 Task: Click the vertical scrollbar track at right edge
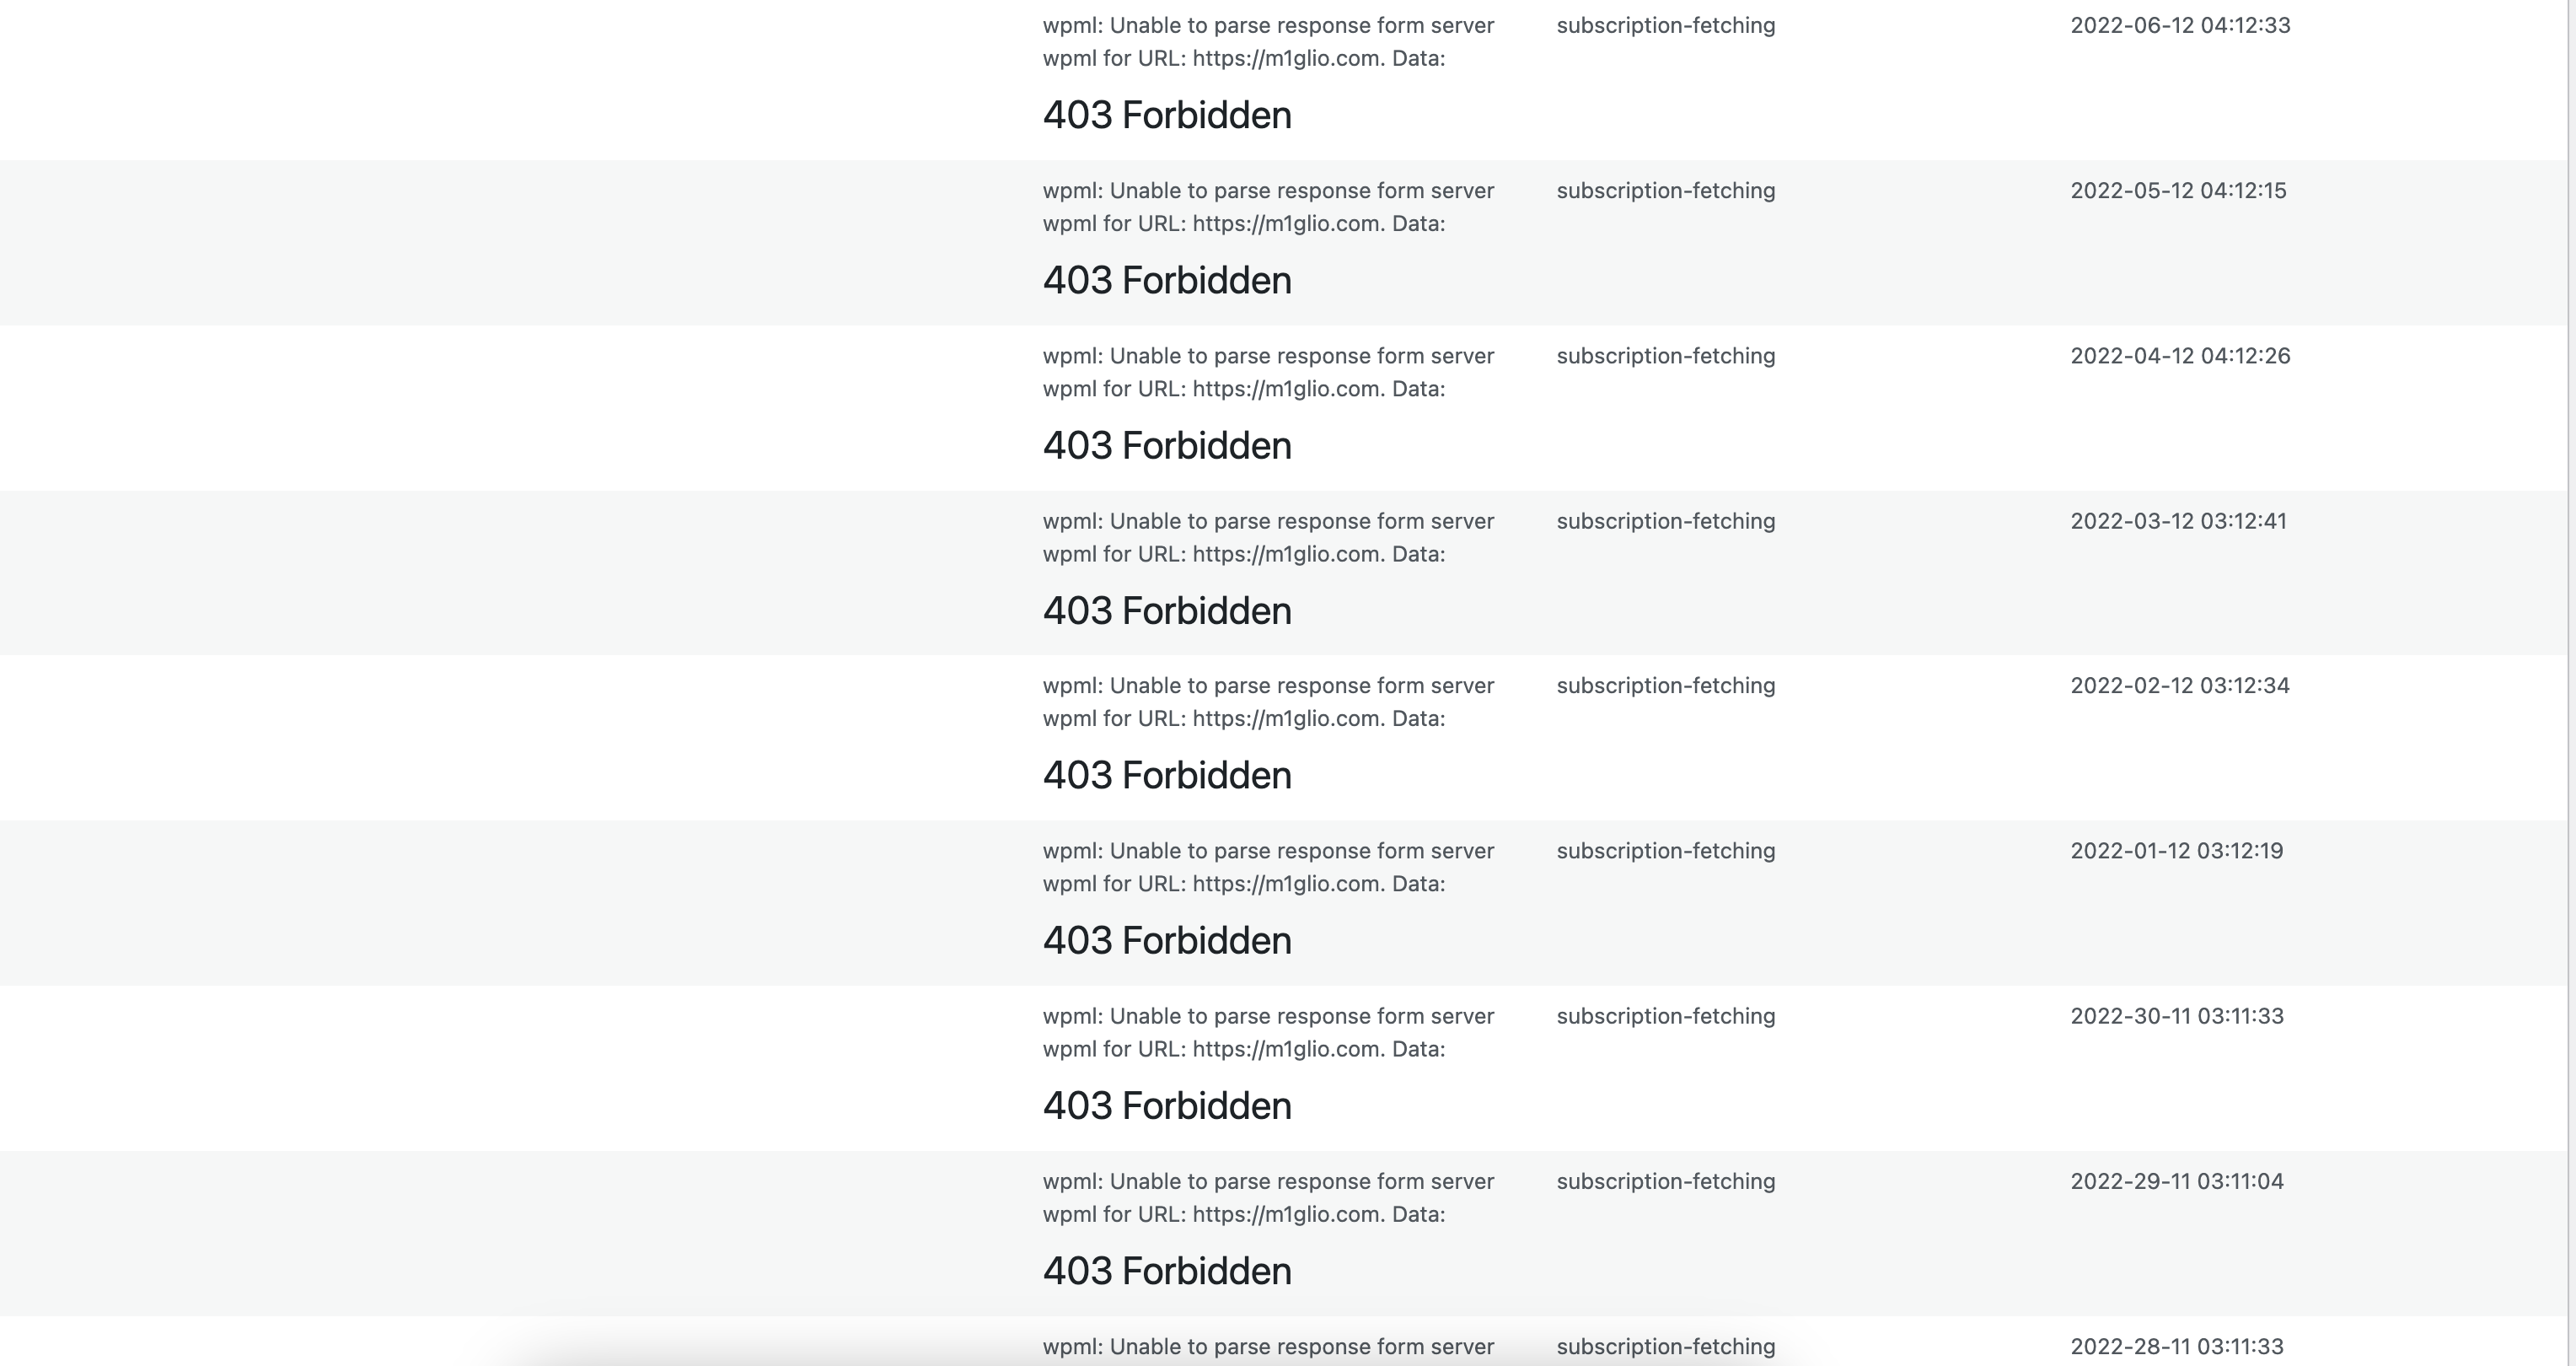[x=2571, y=683]
